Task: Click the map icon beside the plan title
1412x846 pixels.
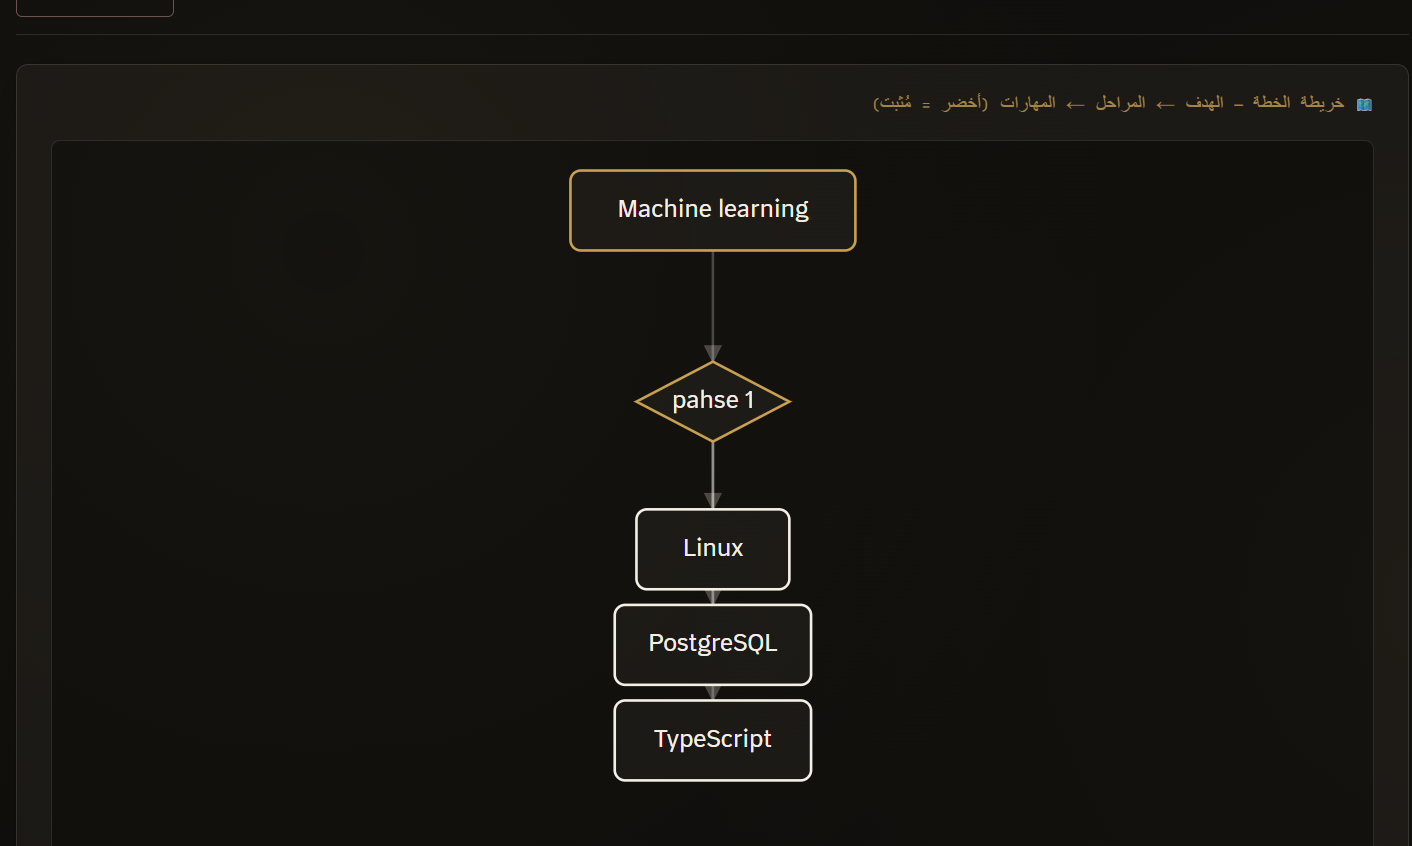Action: click(x=1364, y=104)
